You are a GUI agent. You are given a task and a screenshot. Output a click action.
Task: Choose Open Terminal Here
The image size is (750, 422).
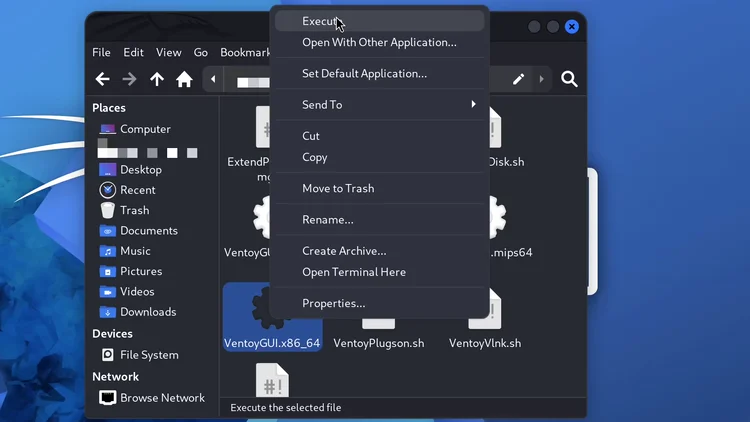380,272
